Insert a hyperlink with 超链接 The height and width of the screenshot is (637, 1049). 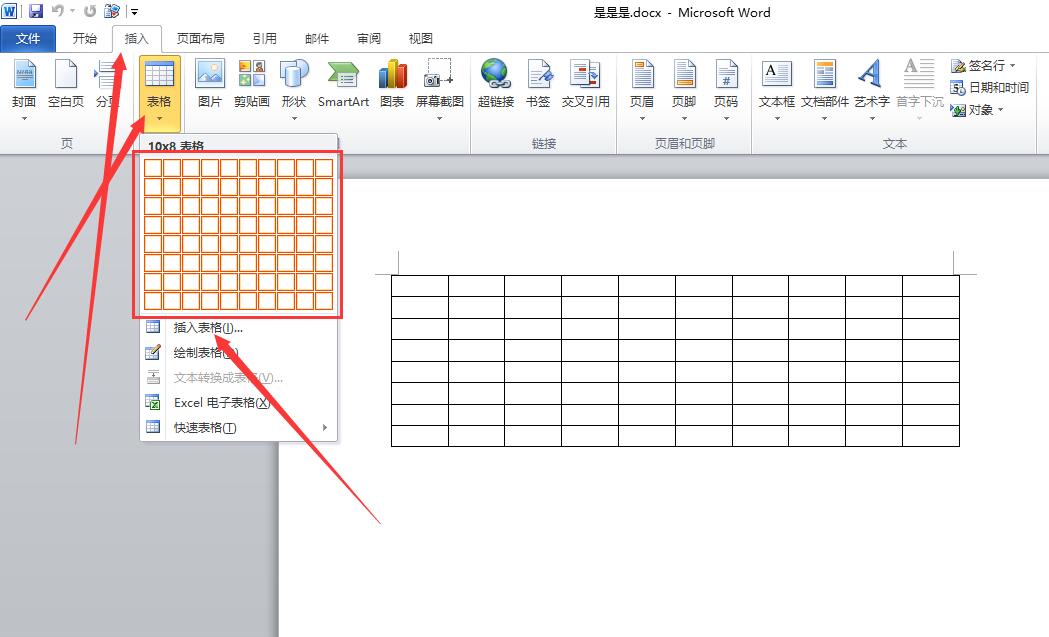[496, 84]
